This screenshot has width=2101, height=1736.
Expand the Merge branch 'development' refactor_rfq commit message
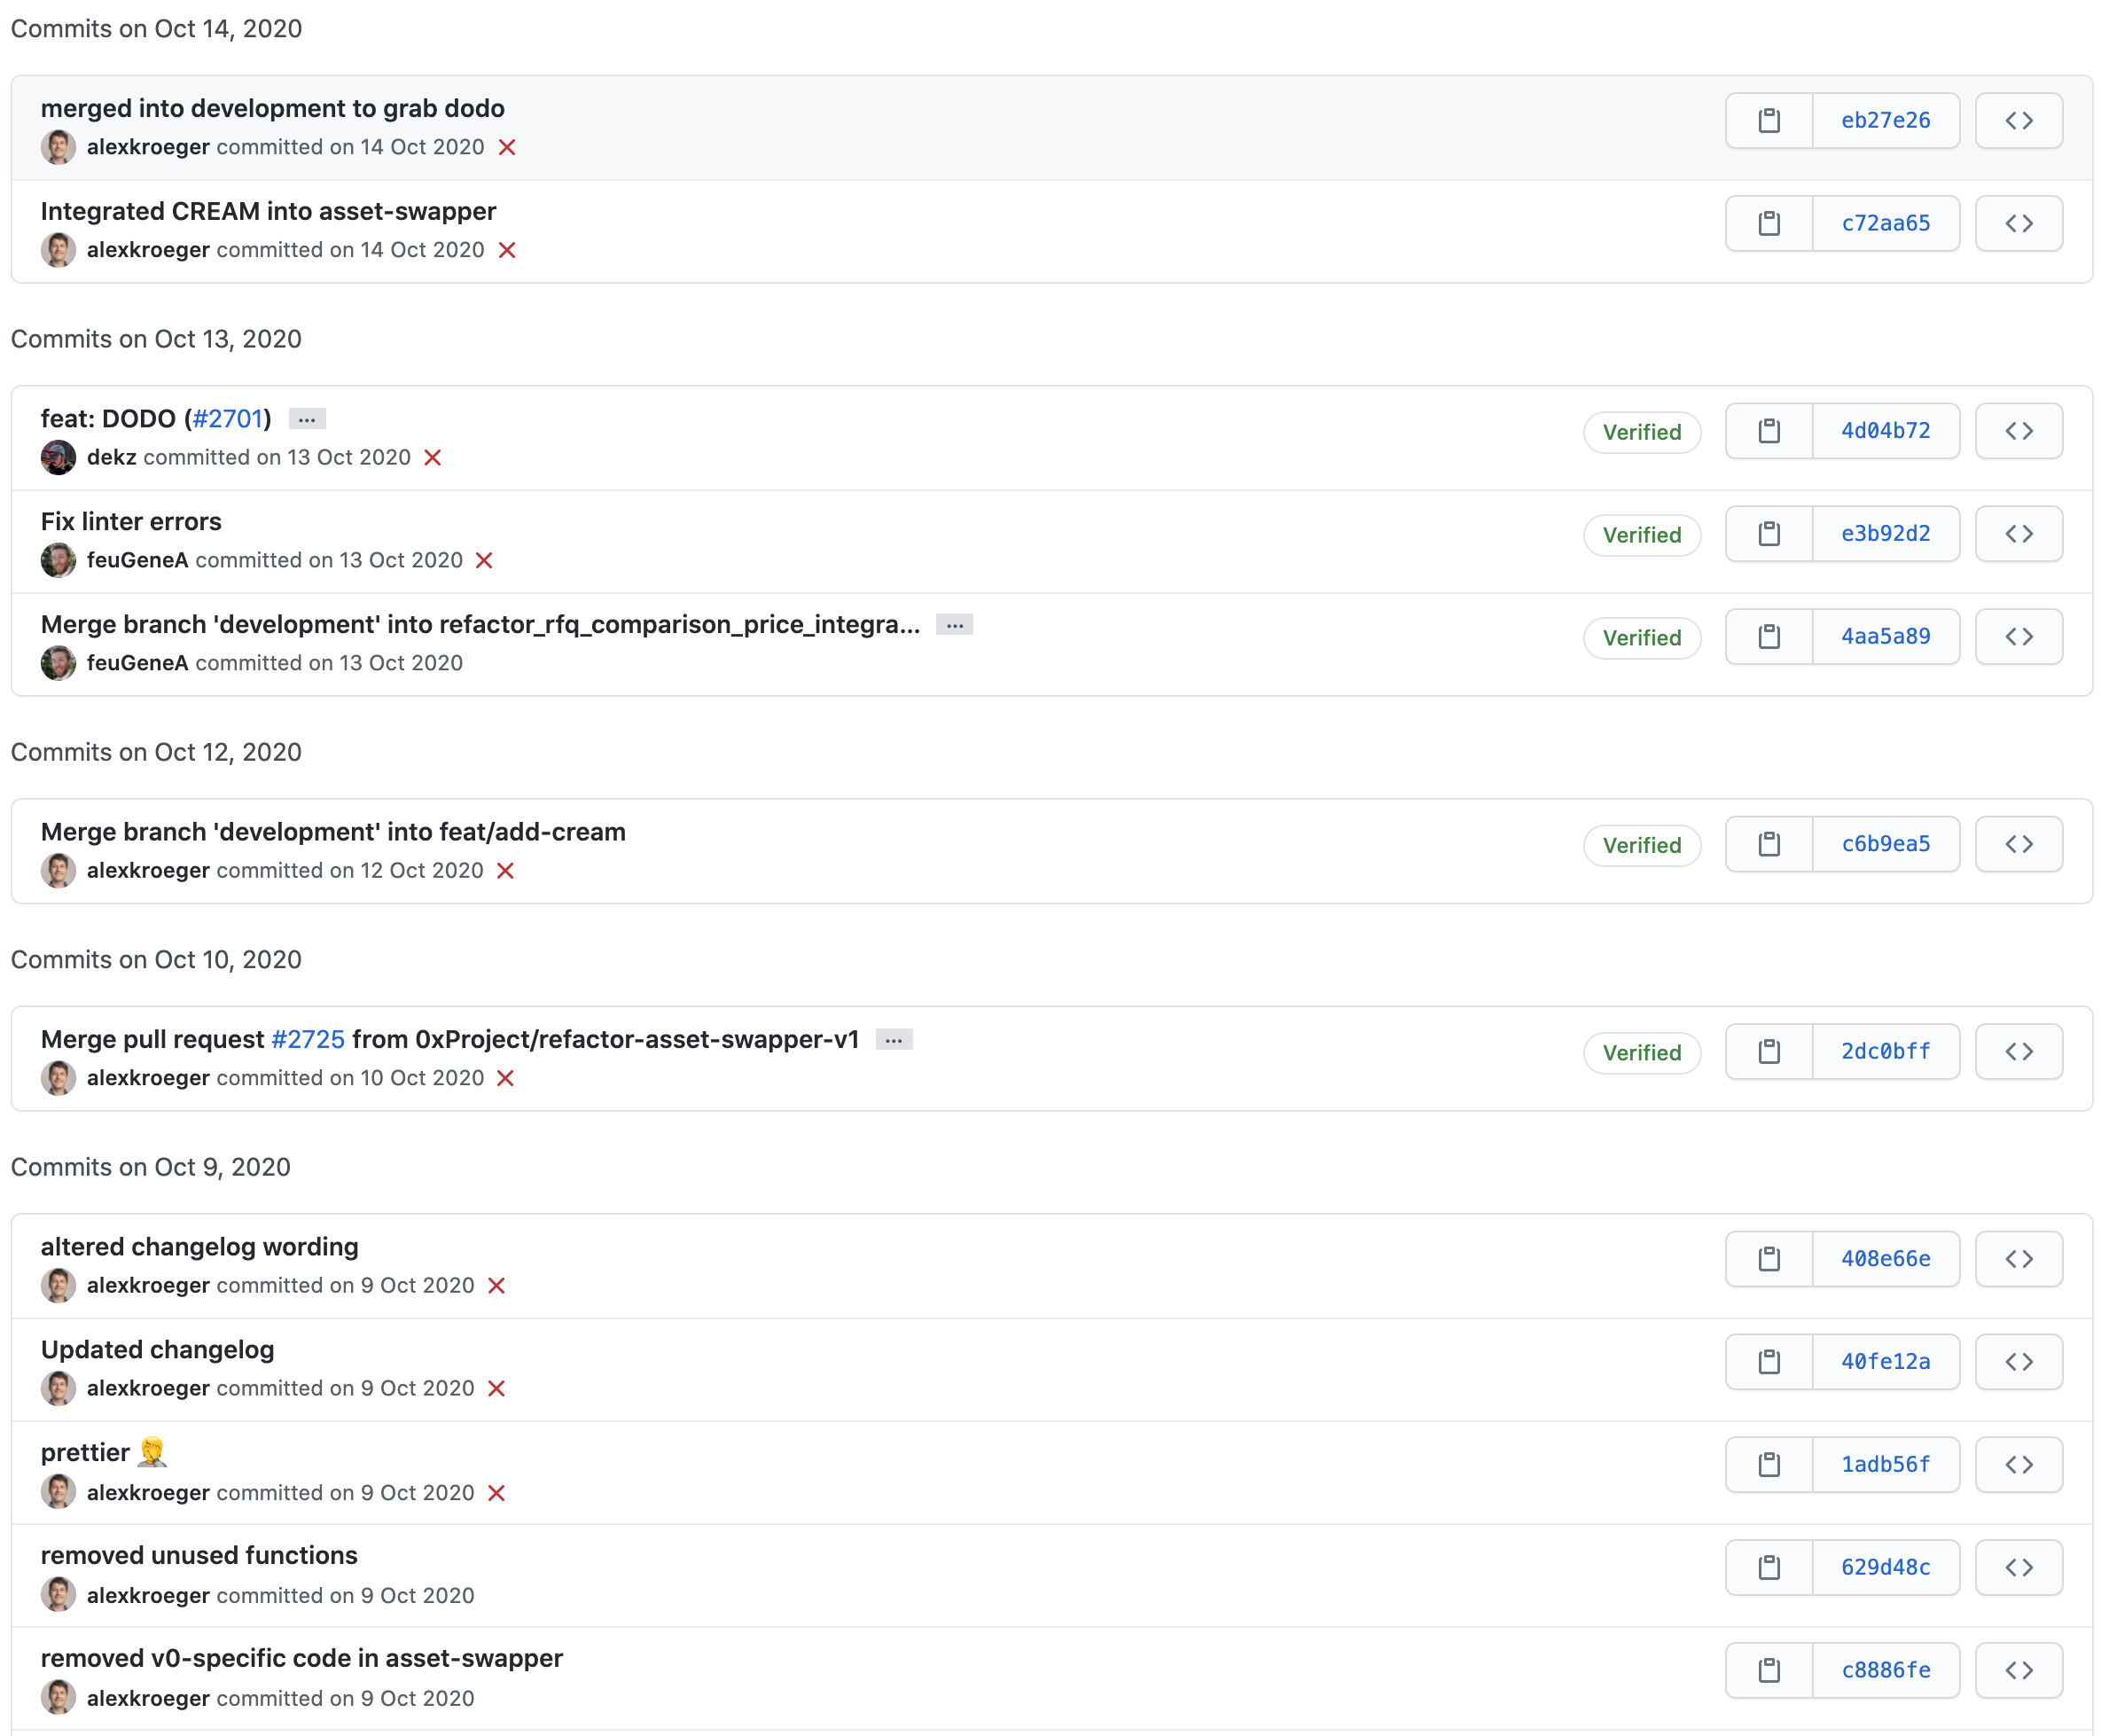click(954, 625)
